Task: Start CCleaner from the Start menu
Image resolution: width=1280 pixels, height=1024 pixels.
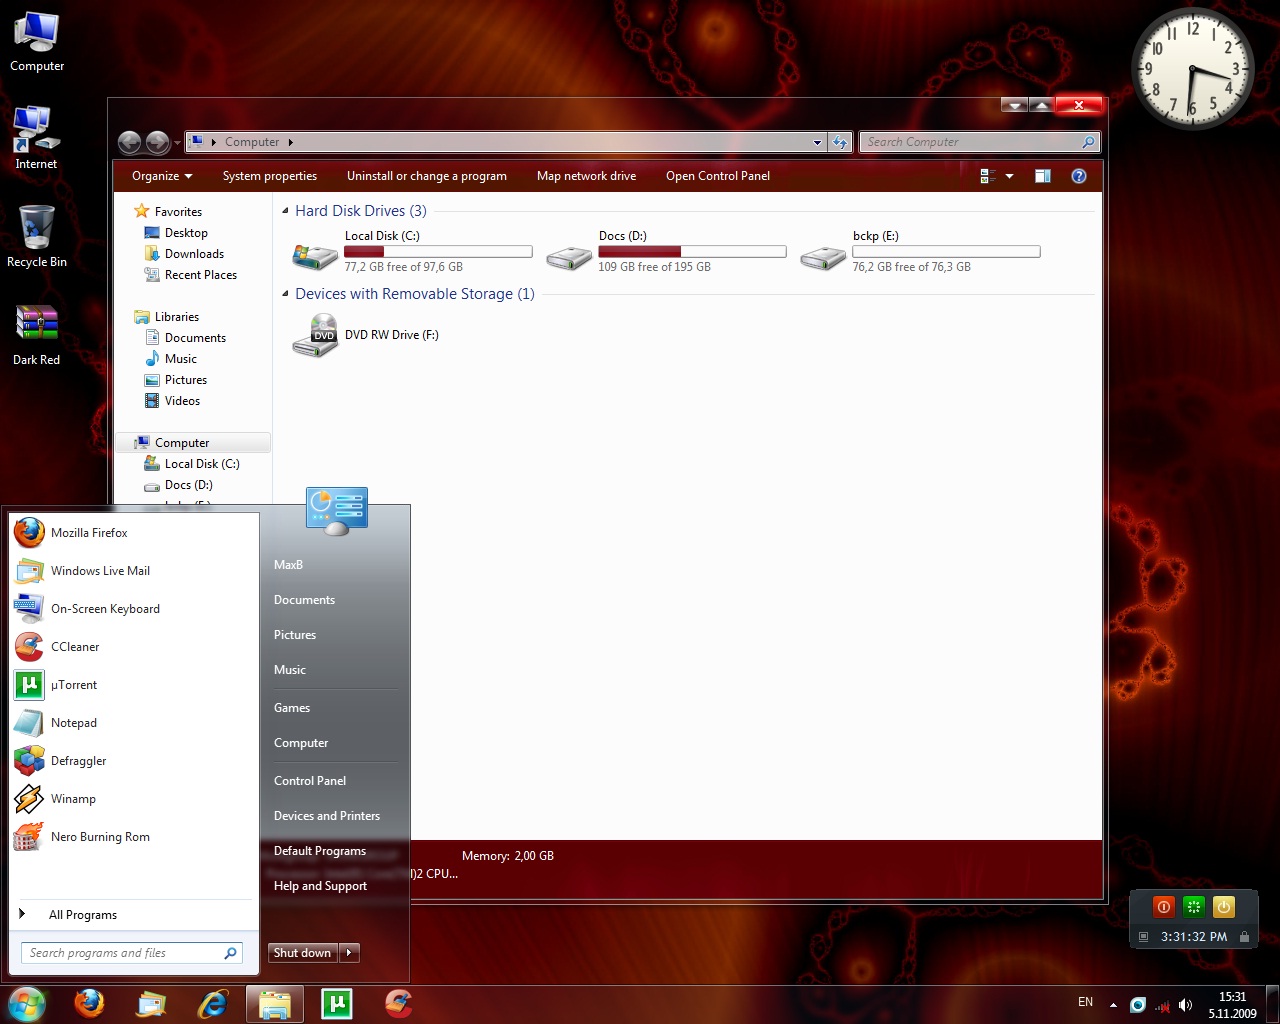Action: coord(133,647)
